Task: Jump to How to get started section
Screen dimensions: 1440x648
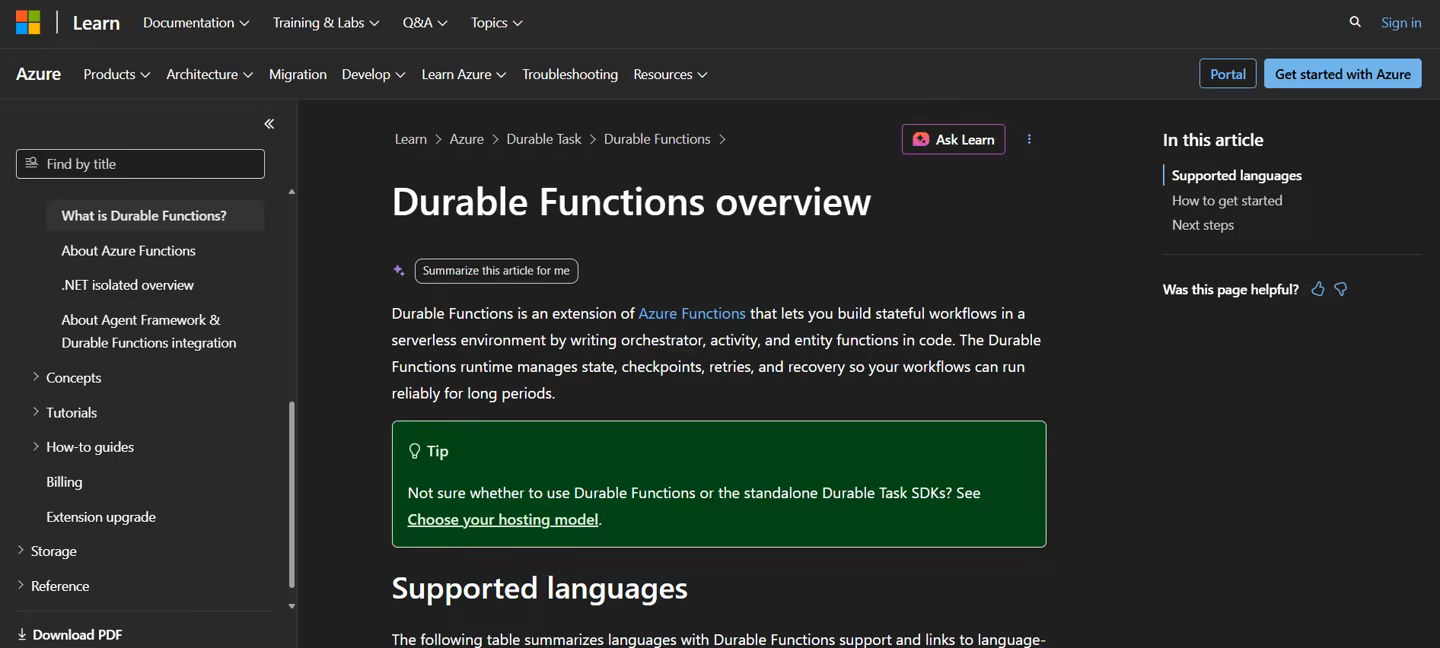Action: pos(1227,200)
